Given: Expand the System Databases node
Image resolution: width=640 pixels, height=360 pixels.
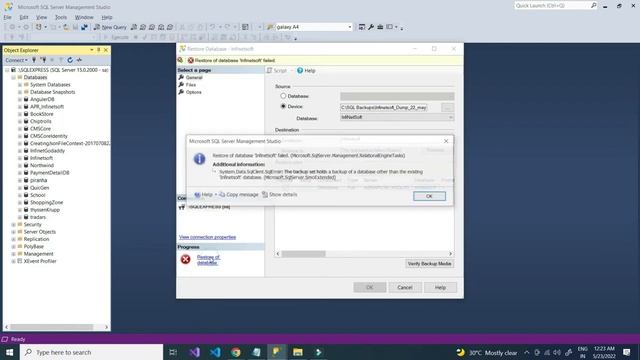Looking at the screenshot, I should click(20, 84).
